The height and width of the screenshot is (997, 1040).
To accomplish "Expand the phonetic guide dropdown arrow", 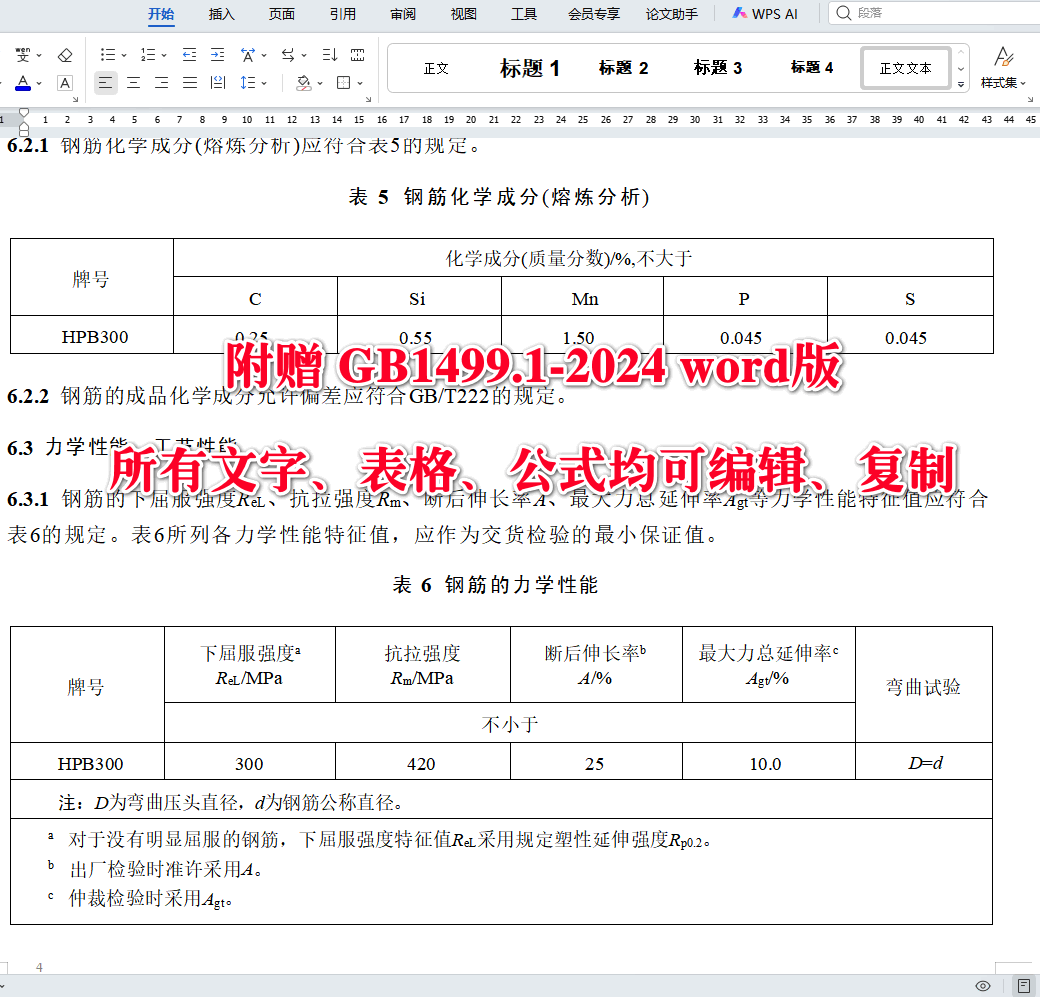I will pyautogui.click(x=39, y=56).
